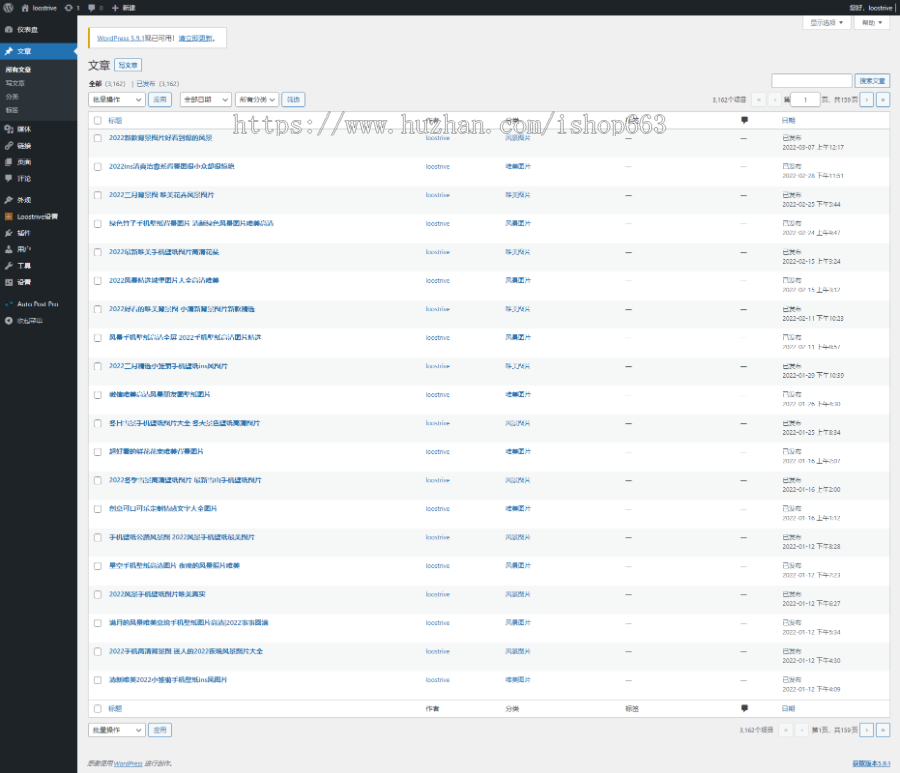
Task: Collapse the sidebar with 收起菜单 icon
Action: (x=9, y=321)
